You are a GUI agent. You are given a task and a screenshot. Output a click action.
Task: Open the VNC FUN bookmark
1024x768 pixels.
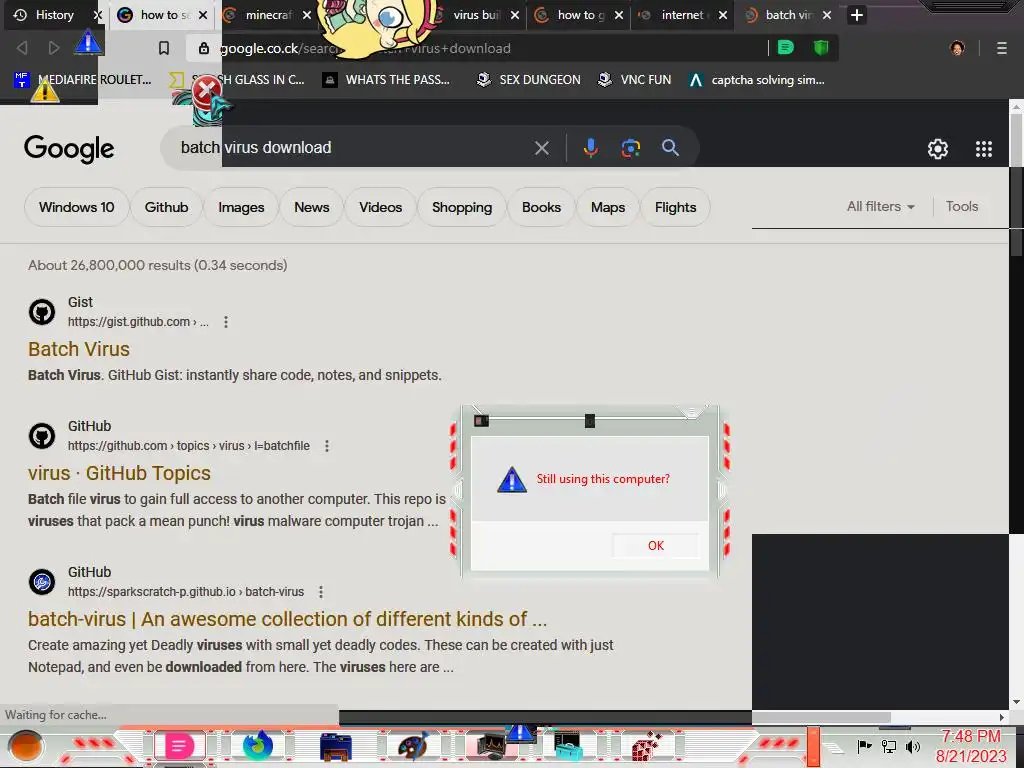pos(635,80)
